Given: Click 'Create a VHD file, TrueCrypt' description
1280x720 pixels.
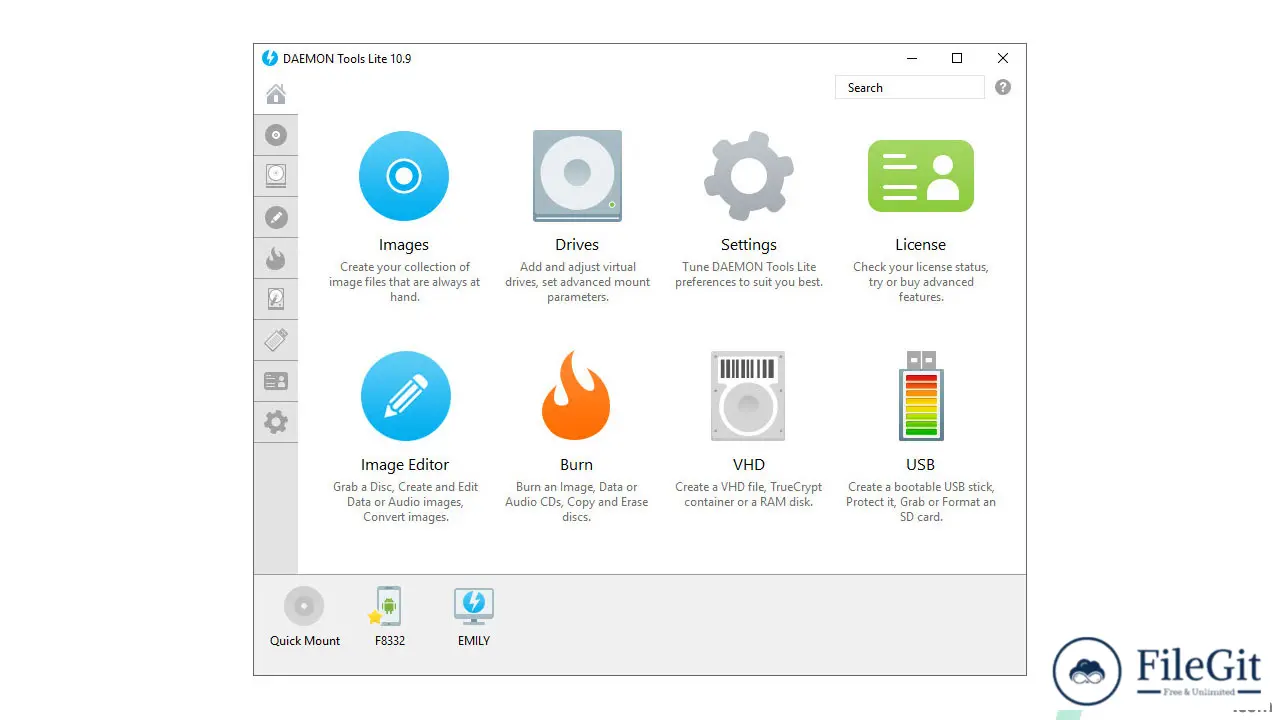Looking at the screenshot, I should [749, 495].
